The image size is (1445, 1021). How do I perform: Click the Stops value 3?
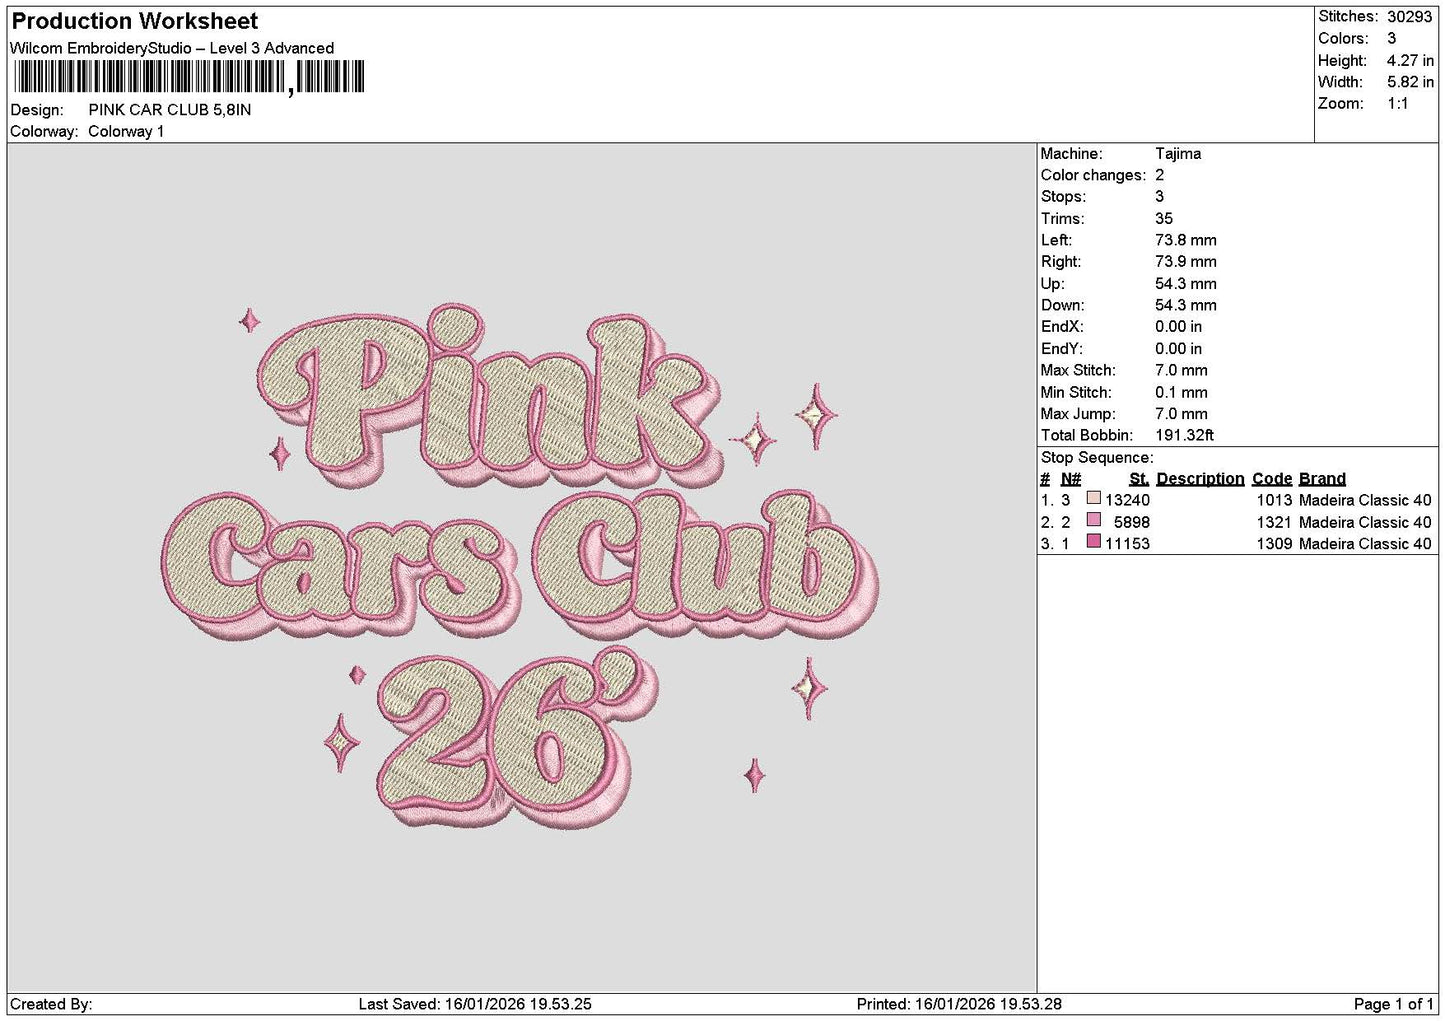(x=1159, y=197)
